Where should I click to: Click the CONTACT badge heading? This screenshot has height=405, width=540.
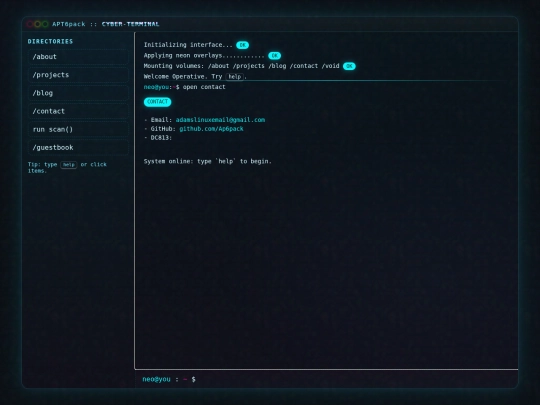pyautogui.click(x=157, y=102)
